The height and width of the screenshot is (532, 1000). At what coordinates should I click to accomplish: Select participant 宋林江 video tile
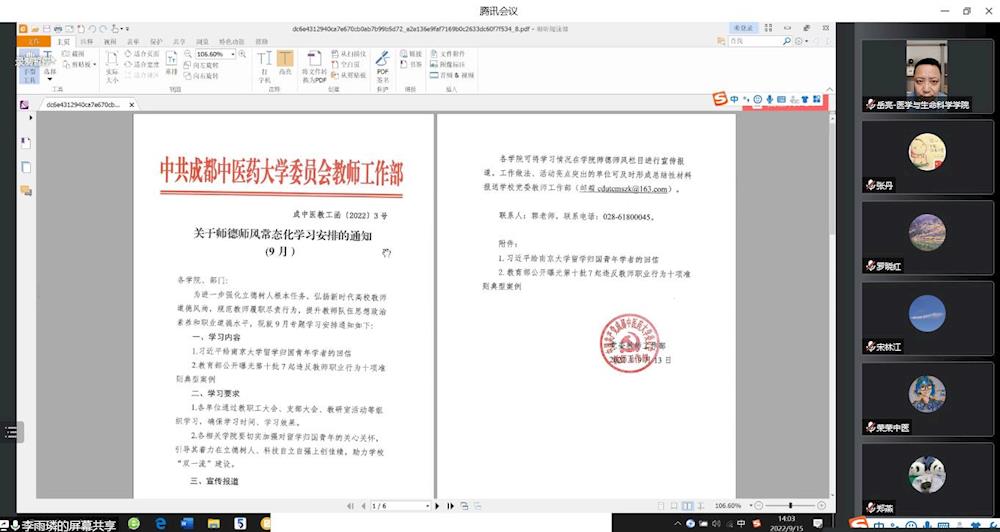(x=927, y=319)
